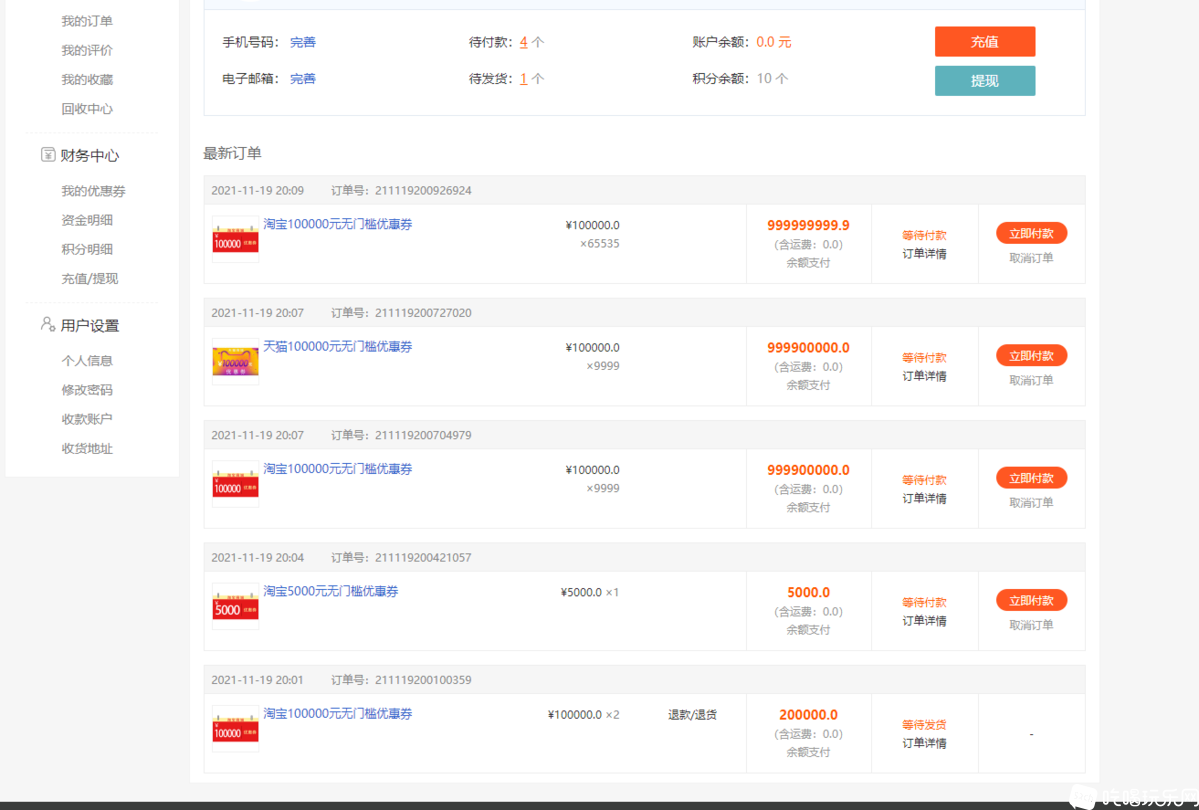Screen dimensions: 1199x810
Task: Click the quantity ×65535
Action: coord(600,244)
